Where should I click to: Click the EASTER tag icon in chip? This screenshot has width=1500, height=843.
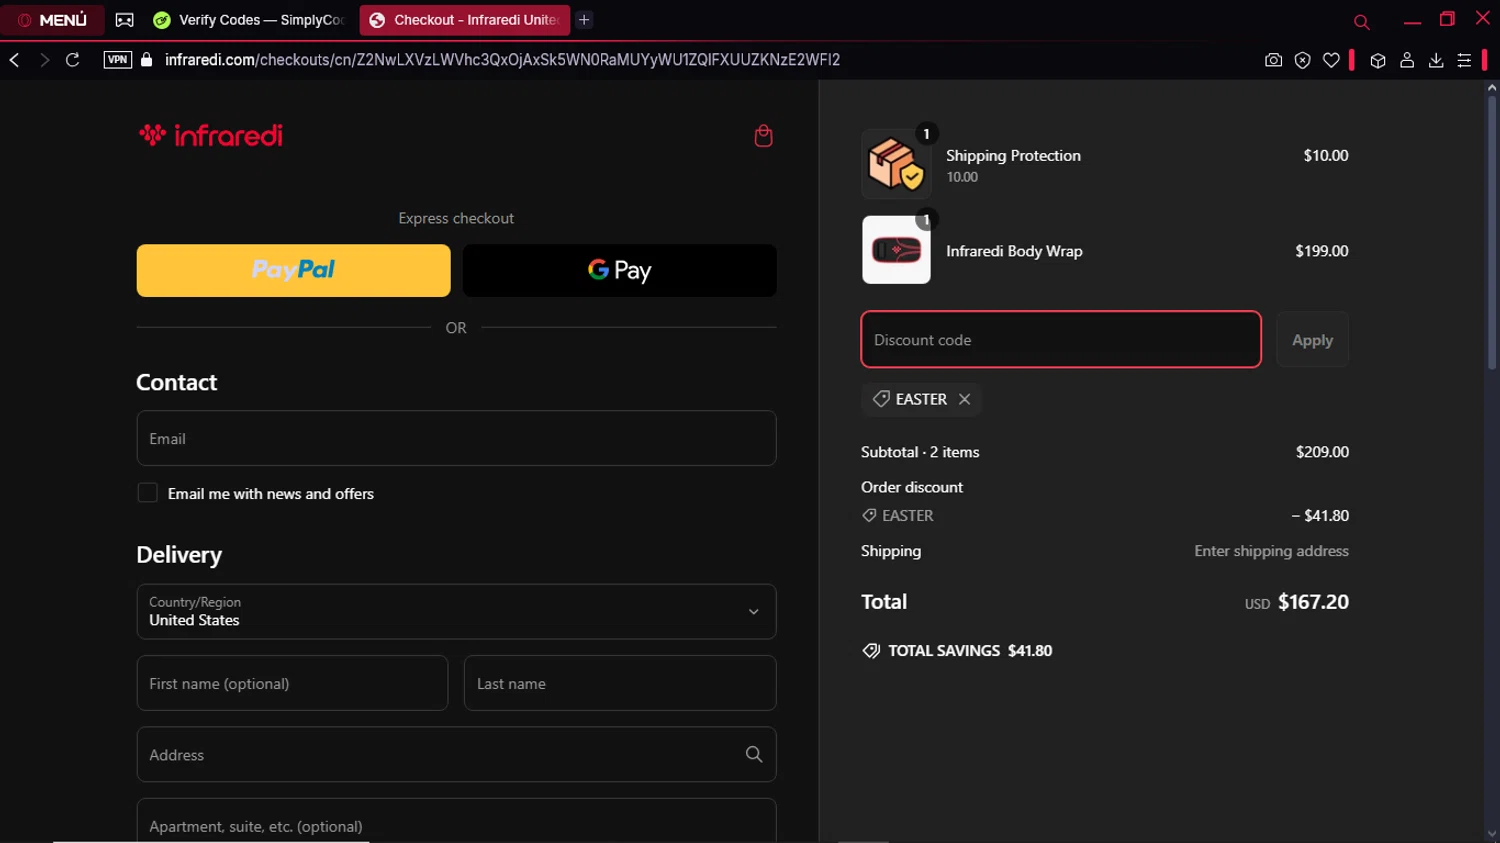coord(881,399)
